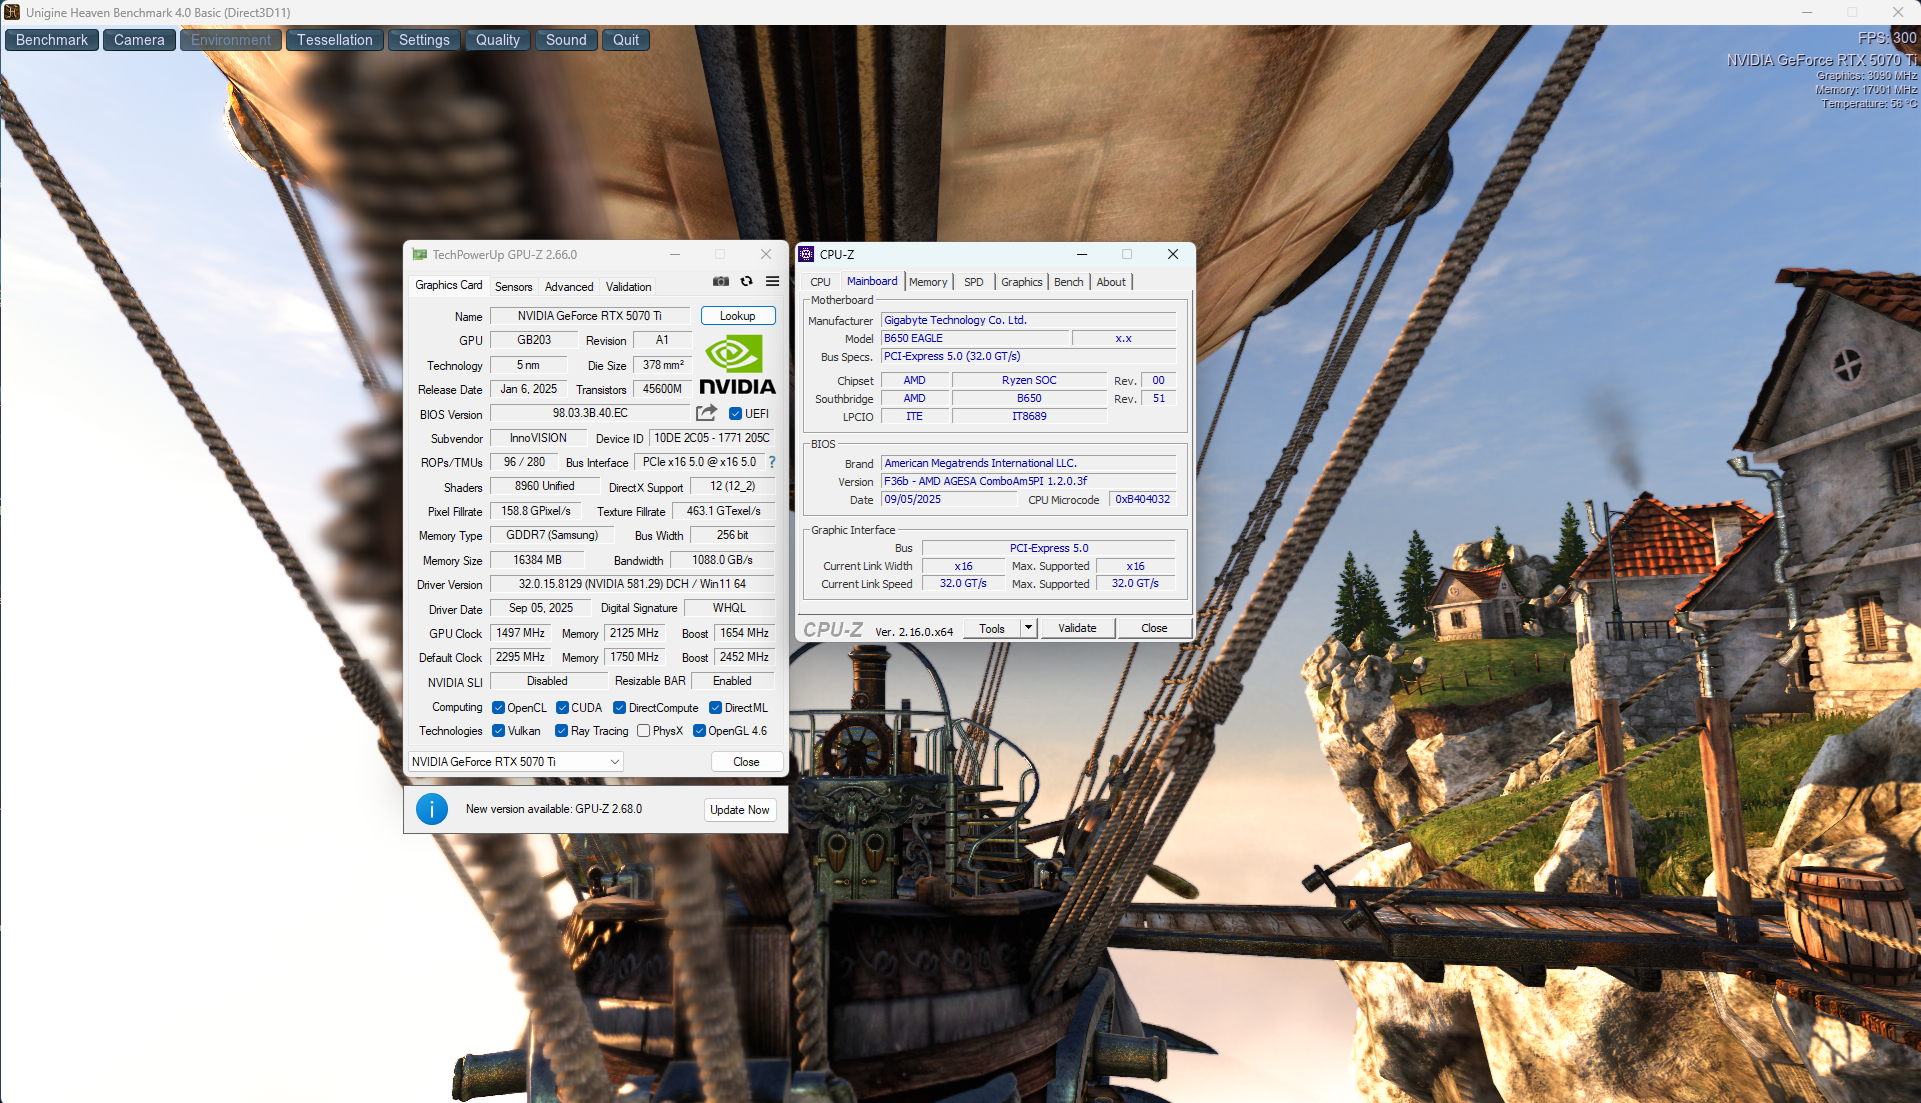
Task: Click the CPU-Z Validate button
Action: tap(1077, 628)
